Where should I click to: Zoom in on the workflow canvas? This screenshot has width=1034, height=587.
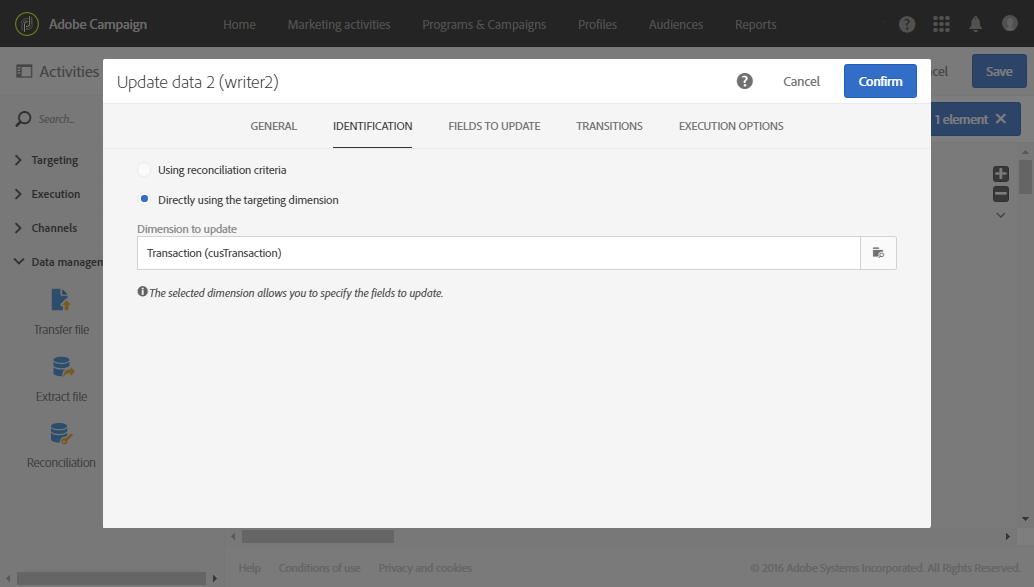1000,173
